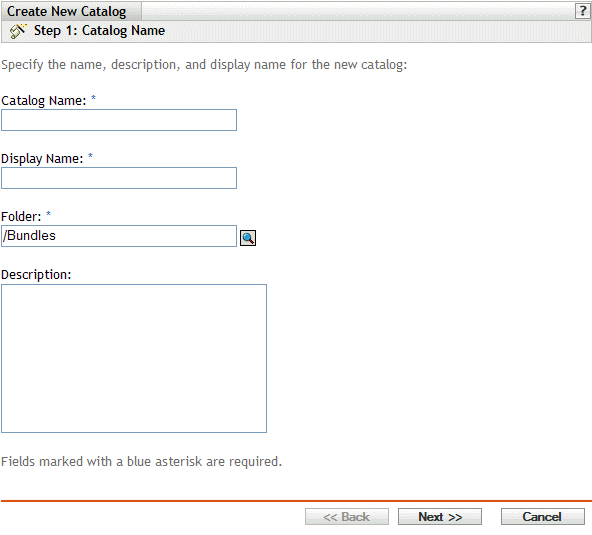Click the 'Folder:' label
This screenshot has width=592, height=535.
(x=21, y=217)
